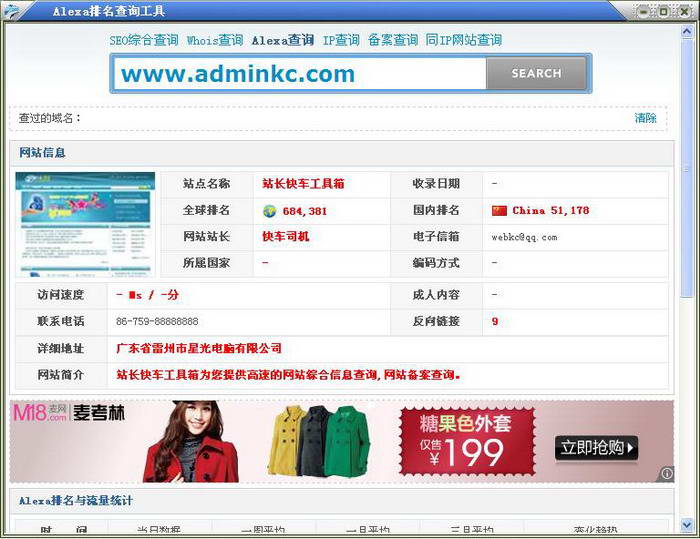Click the vertical scrollbar thumb
This screenshot has height=539, width=700.
(x=687, y=169)
